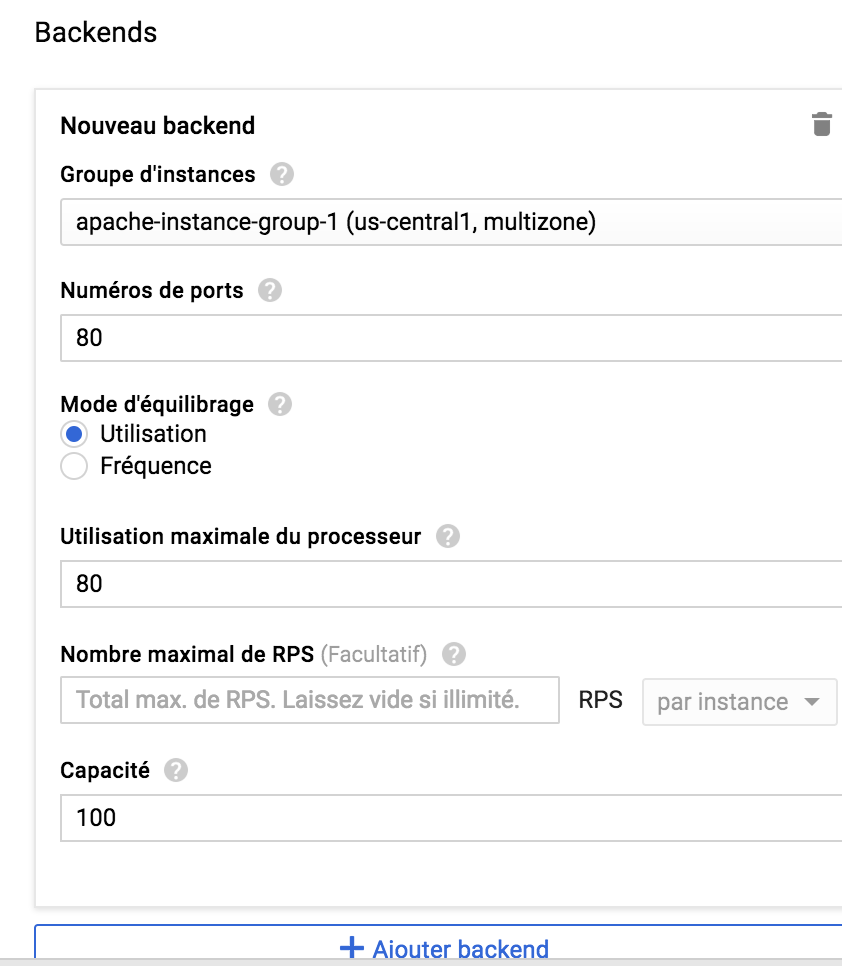The width and height of the screenshot is (842, 966).
Task: Expand the apache-instance-group-1 combo box arrow
Action: click(830, 222)
